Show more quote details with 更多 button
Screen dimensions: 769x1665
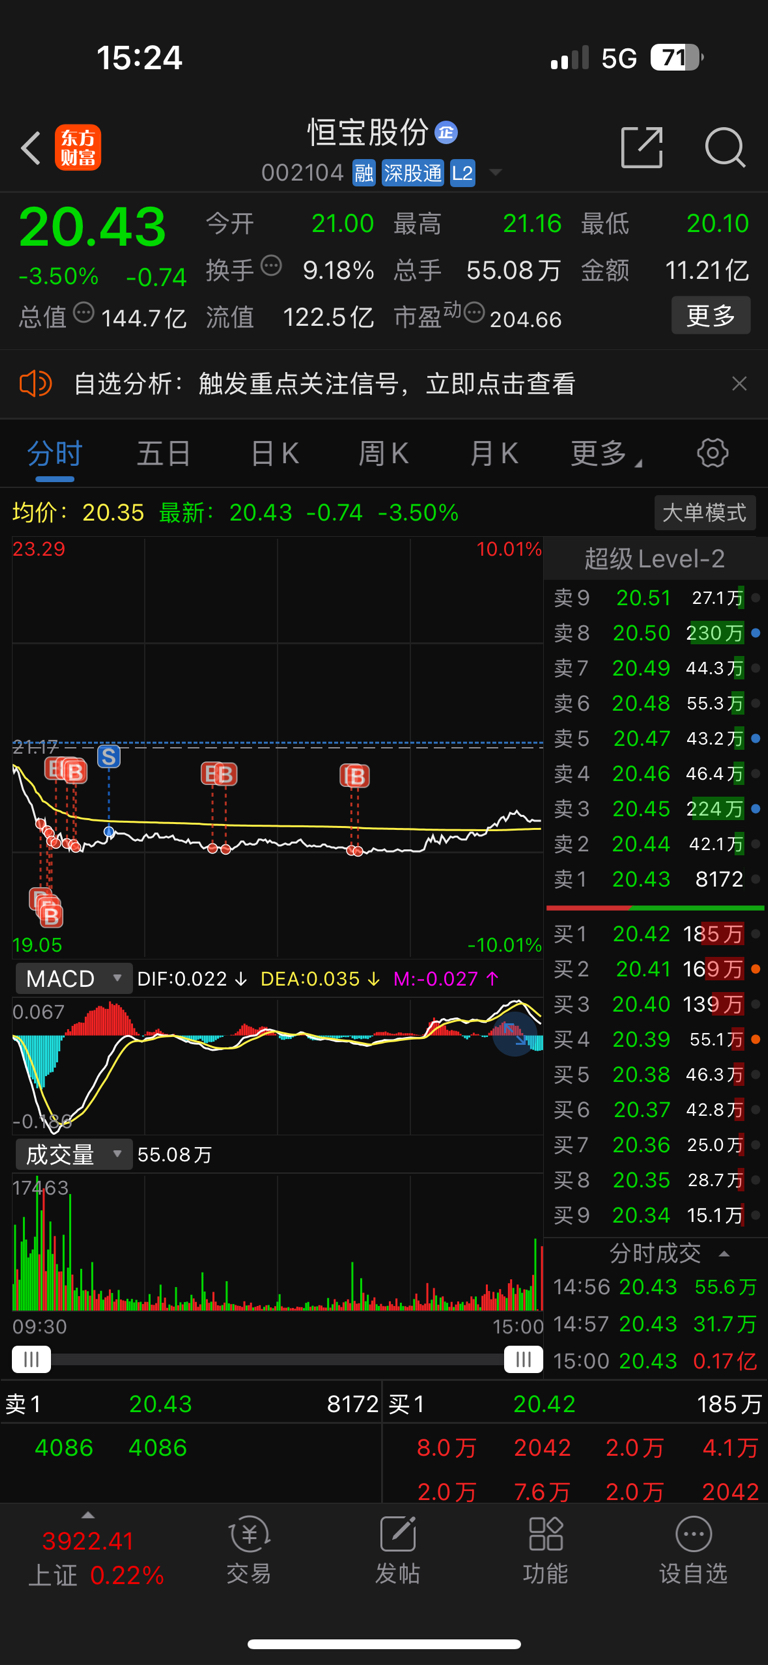711,316
